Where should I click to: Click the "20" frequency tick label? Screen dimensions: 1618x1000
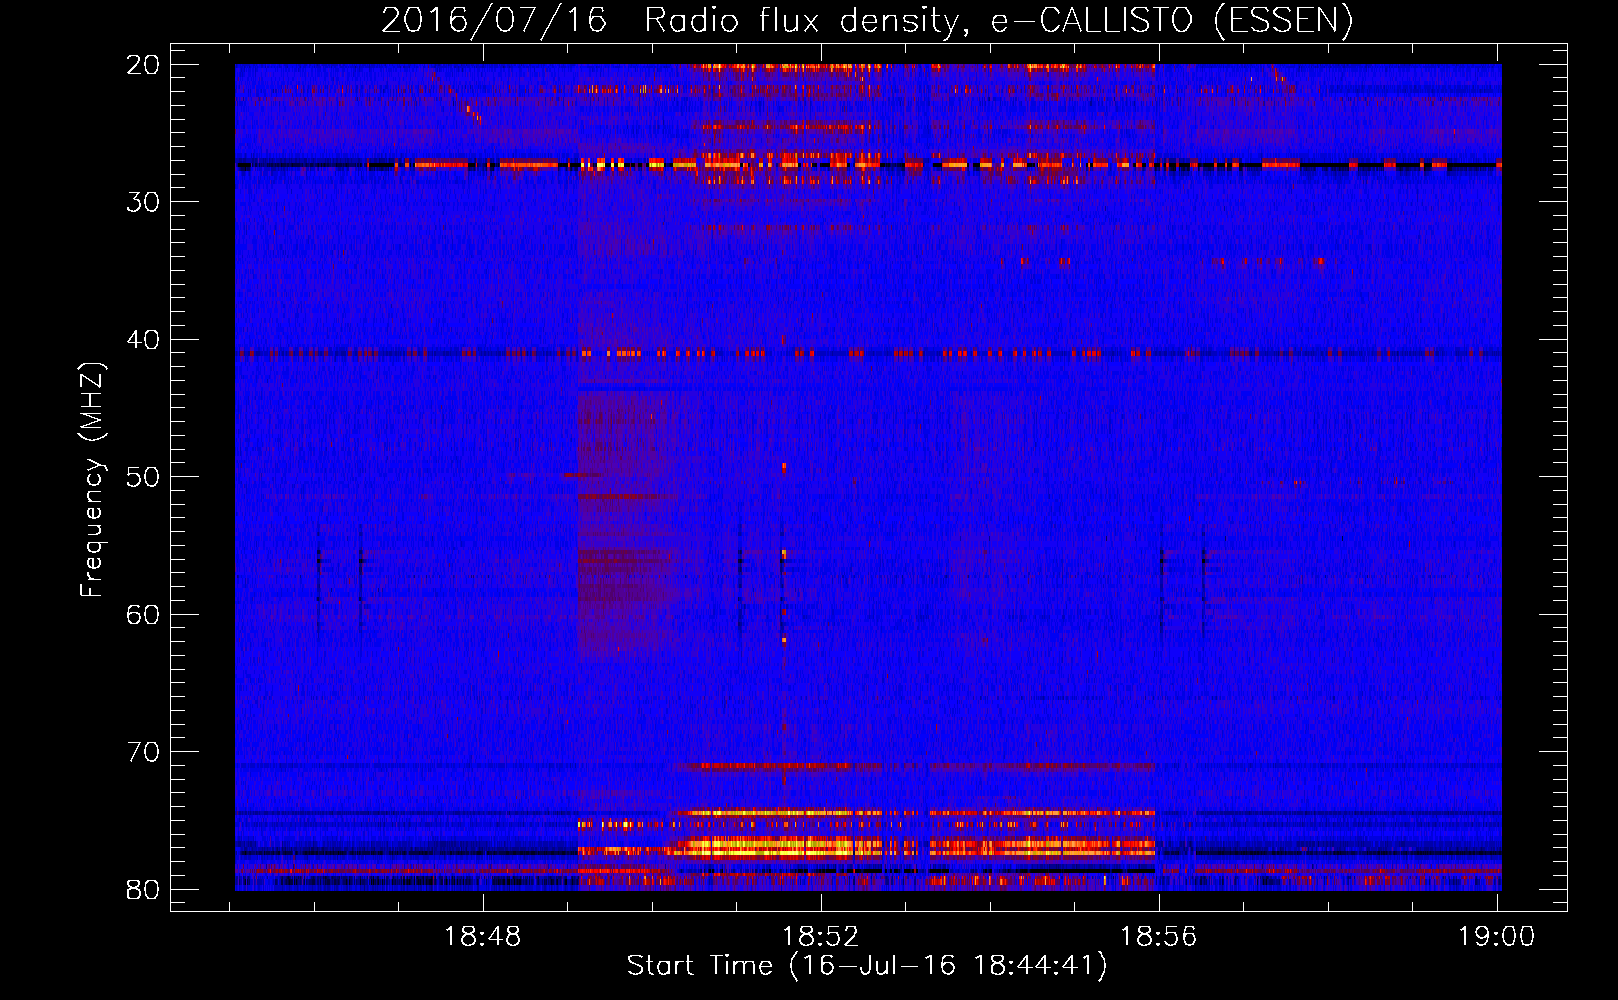[144, 65]
